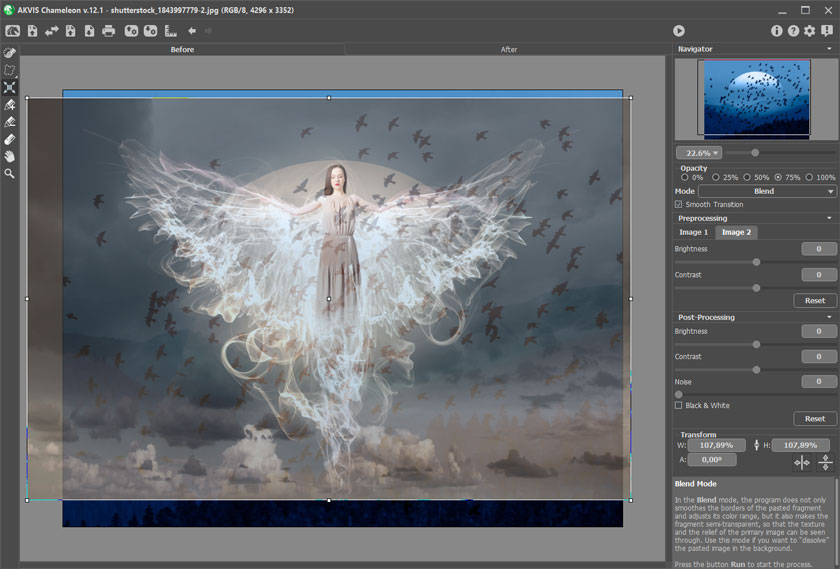Save guiding lines to a file
Image resolution: width=840 pixels, height=569 pixels.
pos(151,31)
